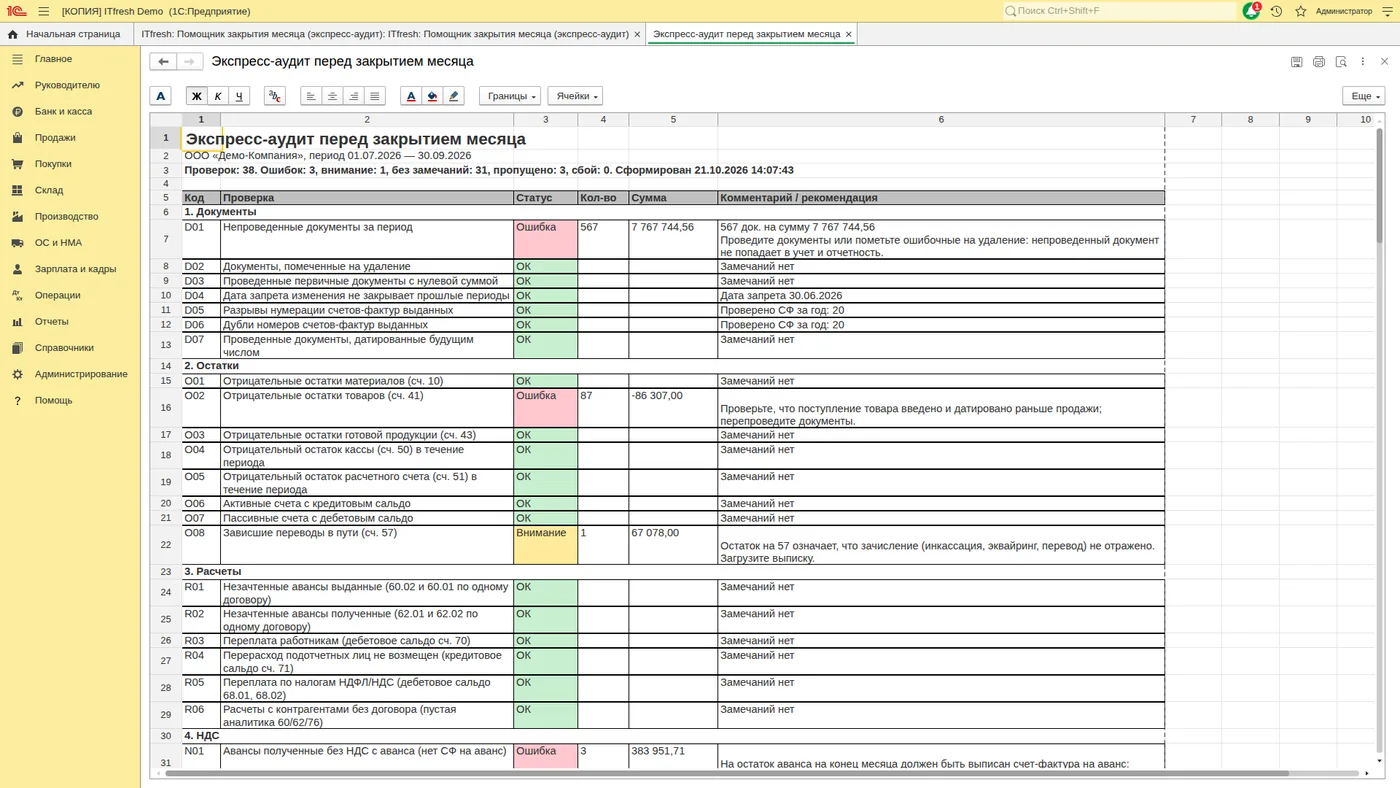Open print preview icon
The image size is (1400, 788).
click(x=1341, y=62)
